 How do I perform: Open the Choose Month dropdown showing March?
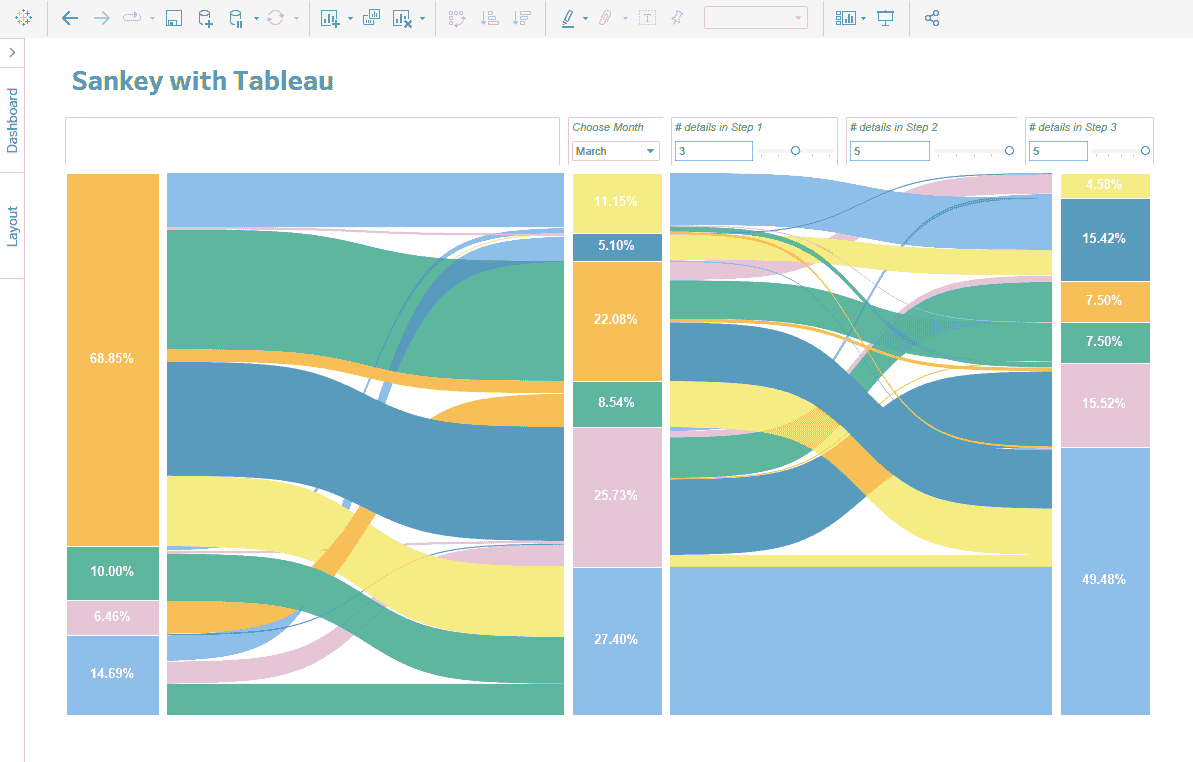[616, 151]
